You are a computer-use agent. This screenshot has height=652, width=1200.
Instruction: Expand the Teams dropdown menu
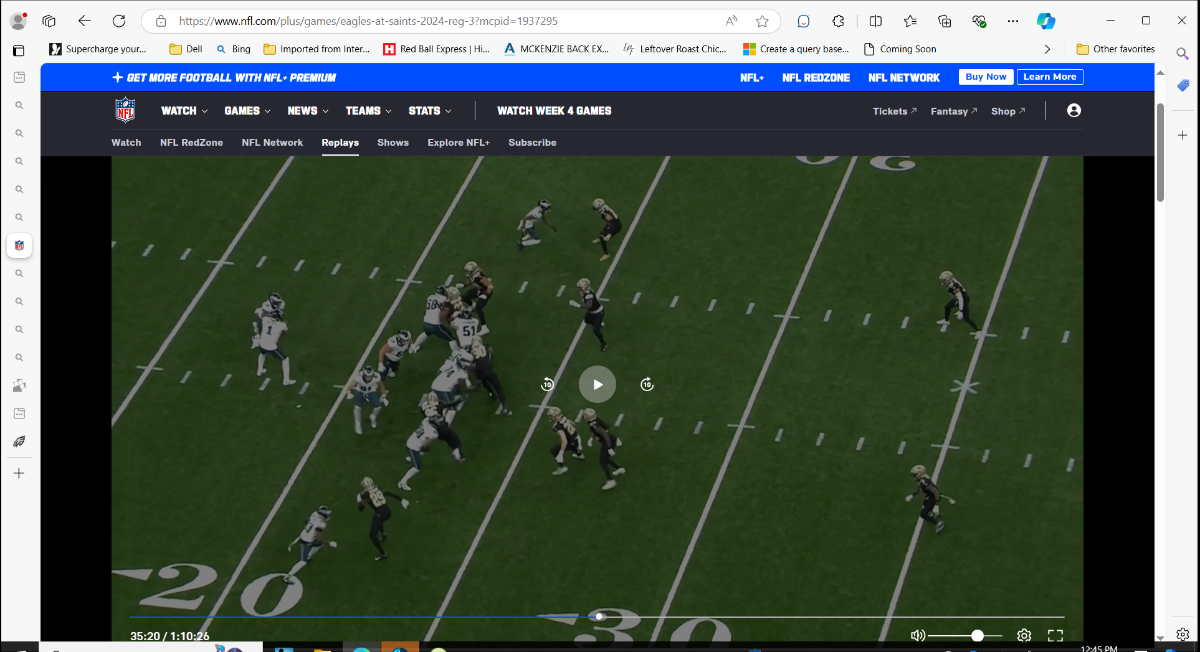coord(368,111)
